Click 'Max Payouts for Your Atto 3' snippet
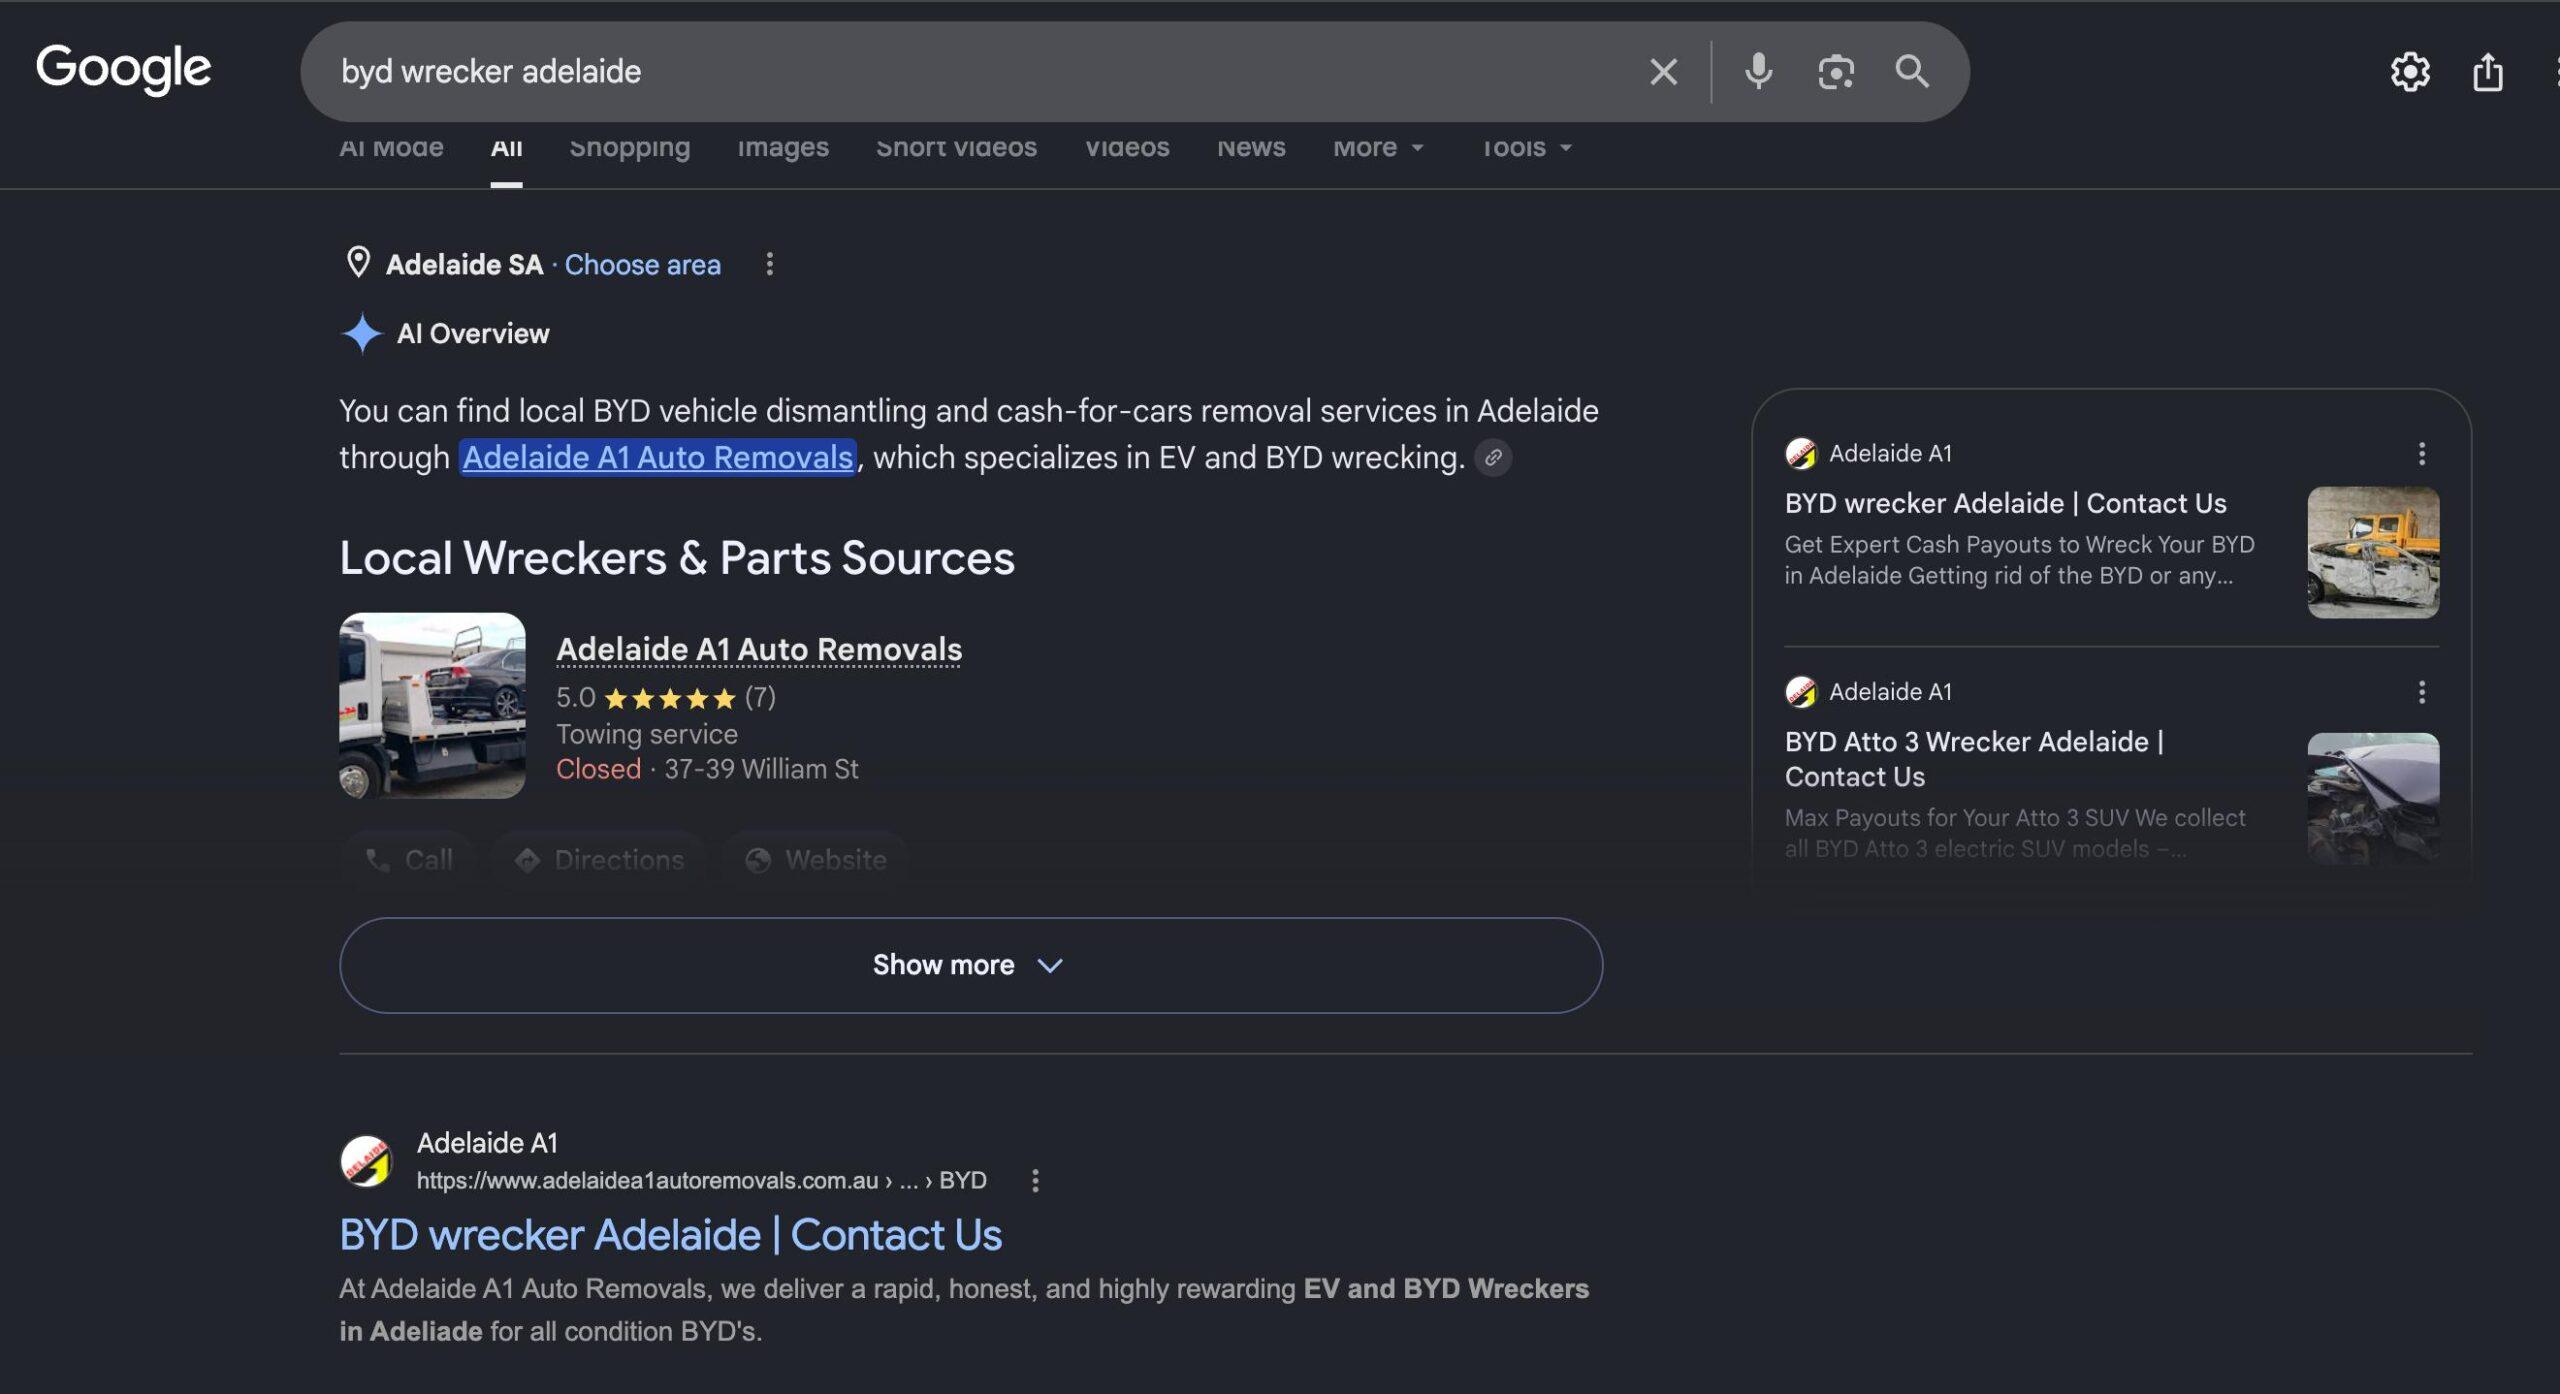The height and width of the screenshot is (1394, 2560). click(x=2015, y=833)
